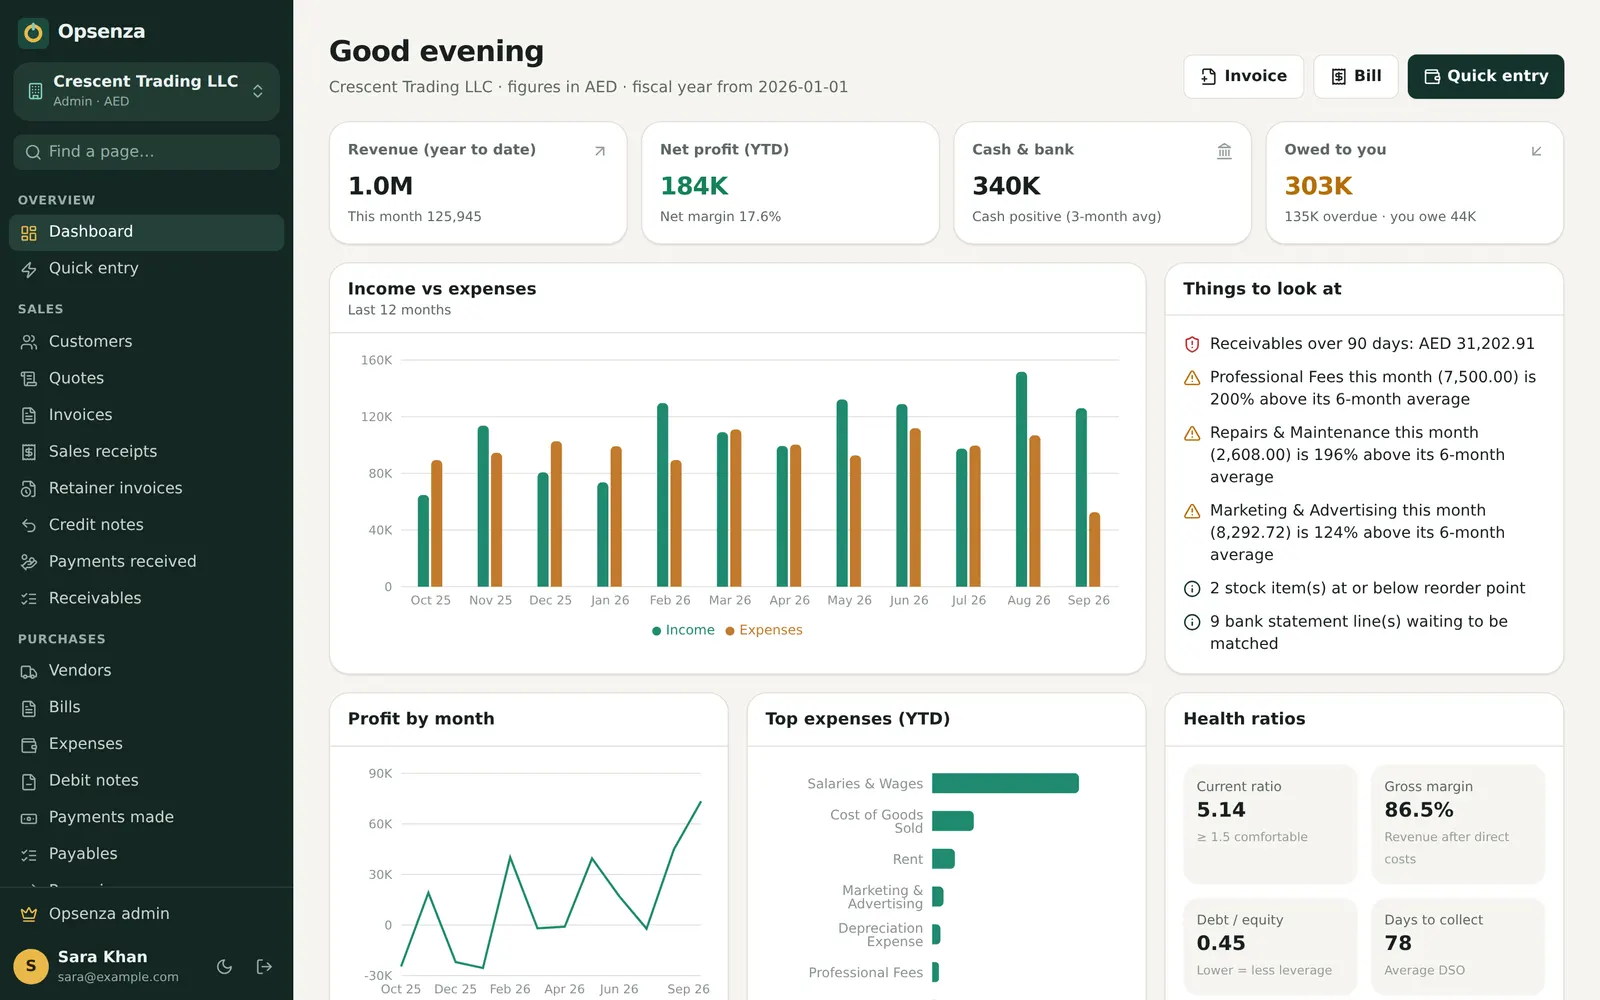Click the Payables list icon
The image size is (1600, 1000).
[x=29, y=855]
